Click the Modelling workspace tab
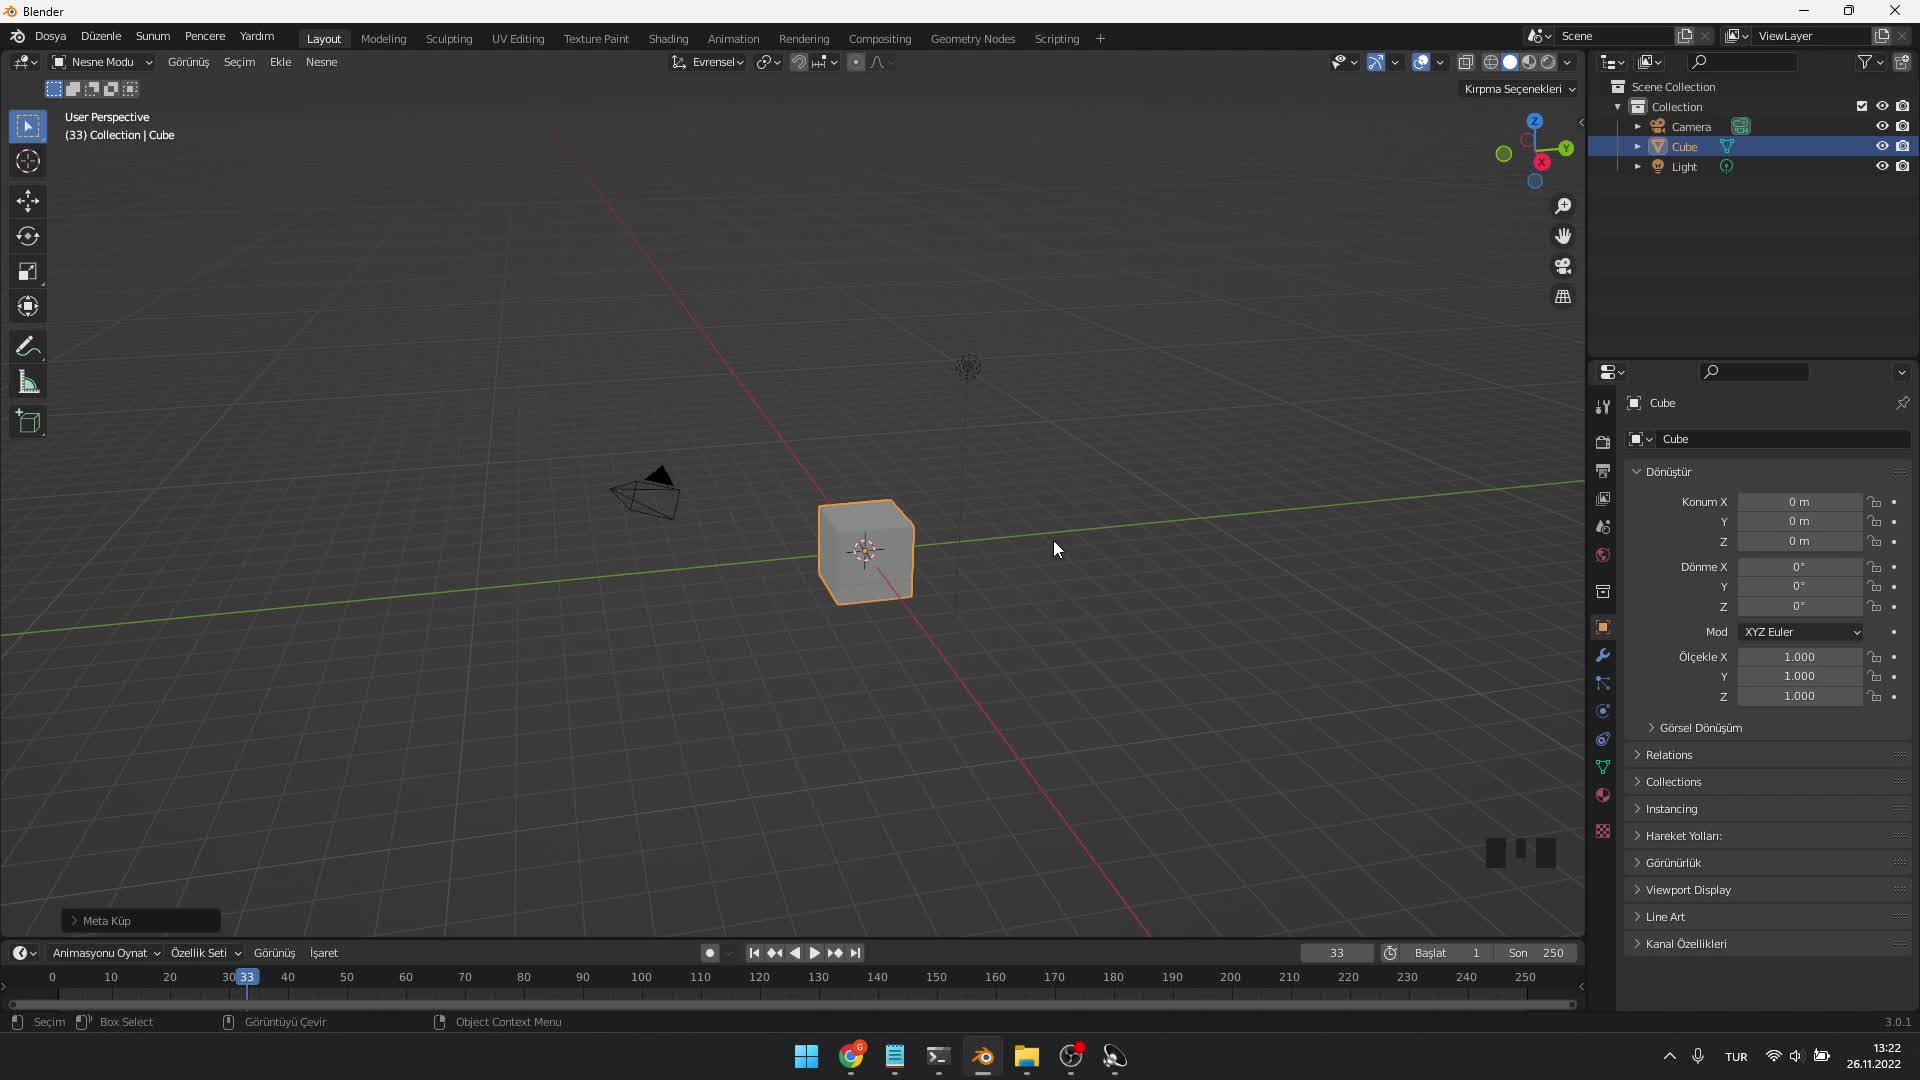This screenshot has height=1080, width=1920. (384, 37)
